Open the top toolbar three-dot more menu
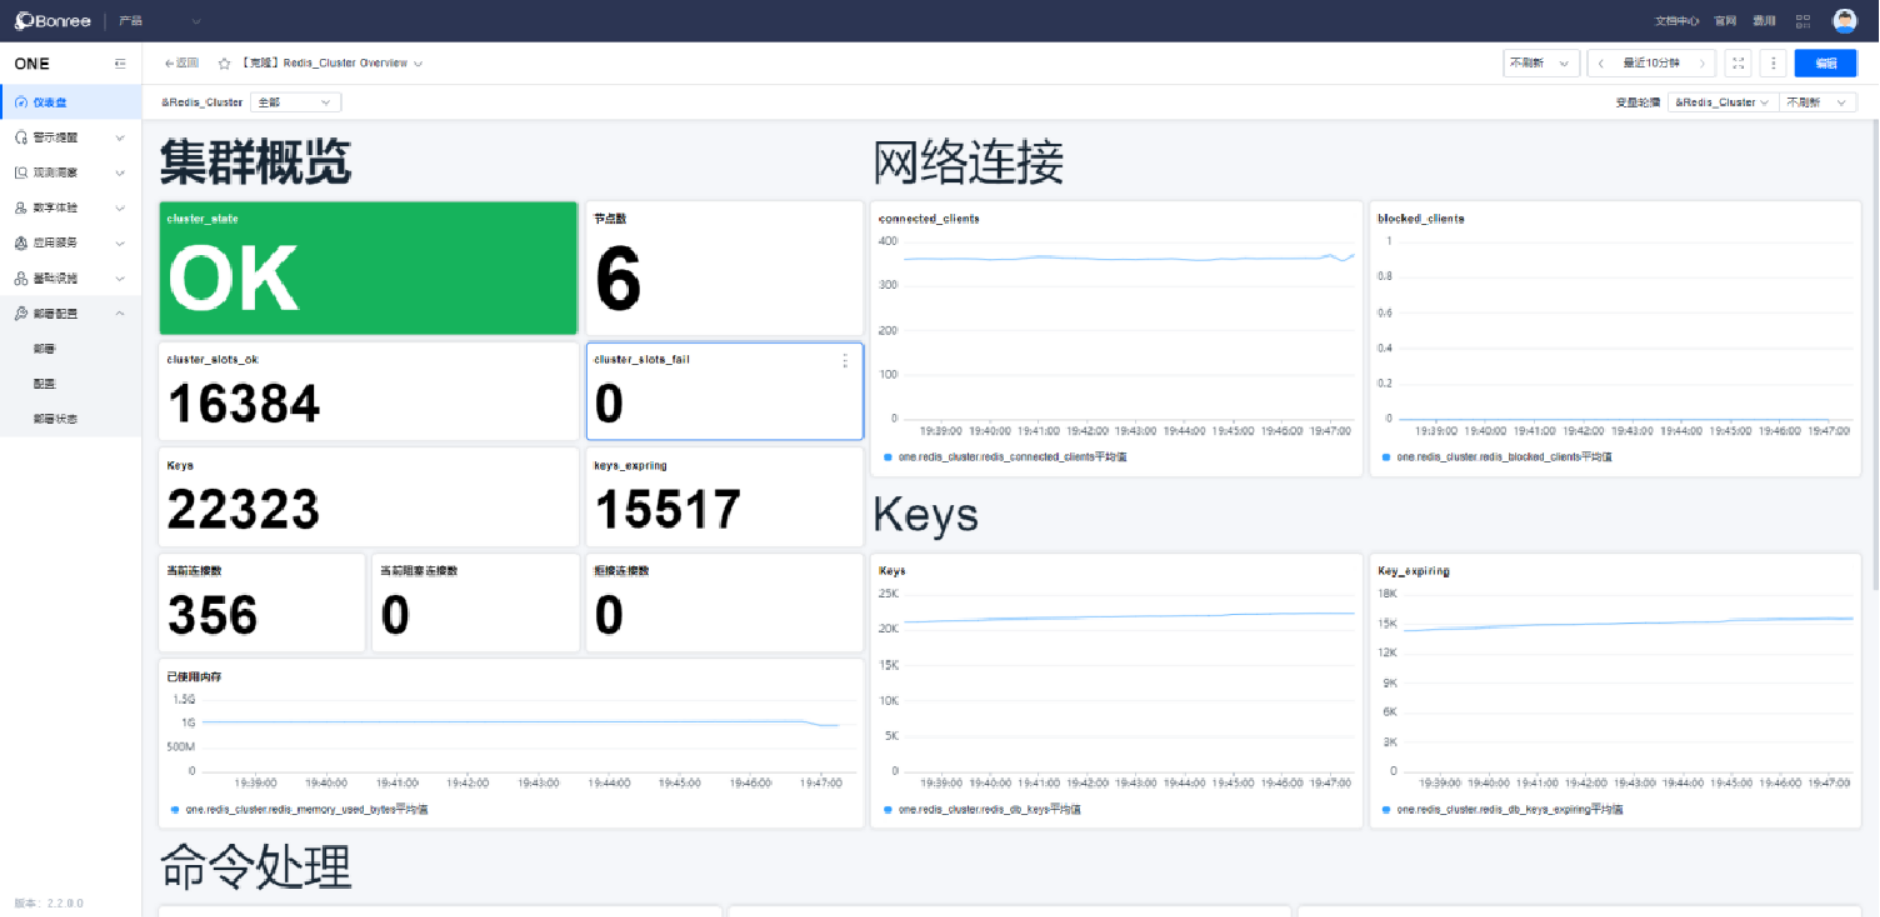The height and width of the screenshot is (917, 1880). click(x=1773, y=63)
